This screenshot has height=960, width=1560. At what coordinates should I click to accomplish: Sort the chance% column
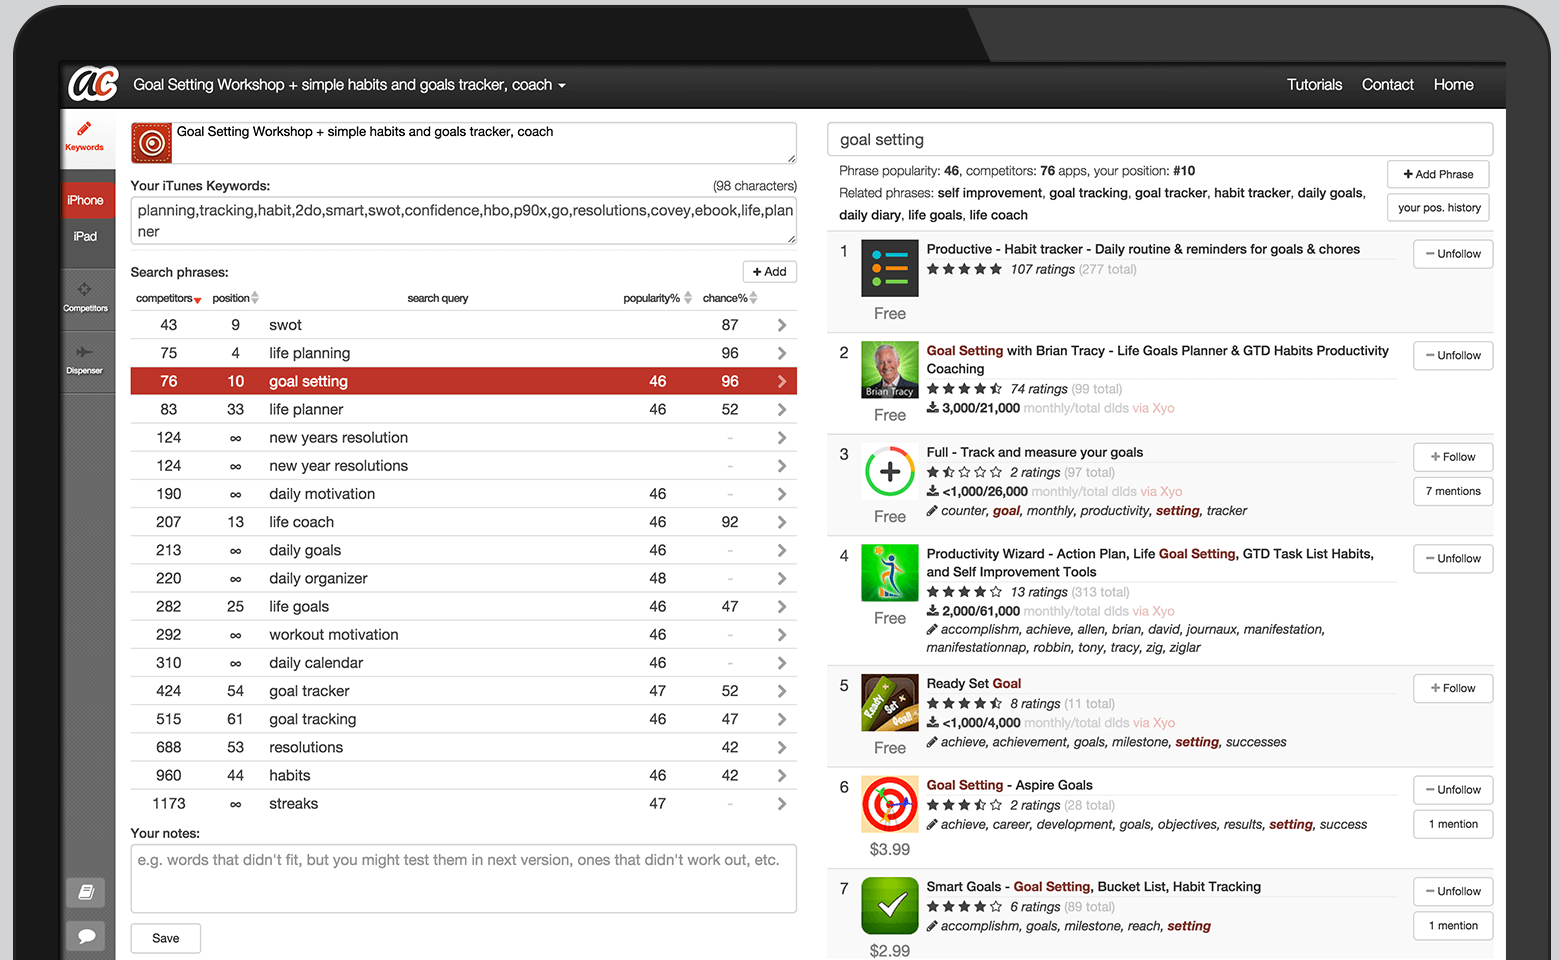coord(753,298)
